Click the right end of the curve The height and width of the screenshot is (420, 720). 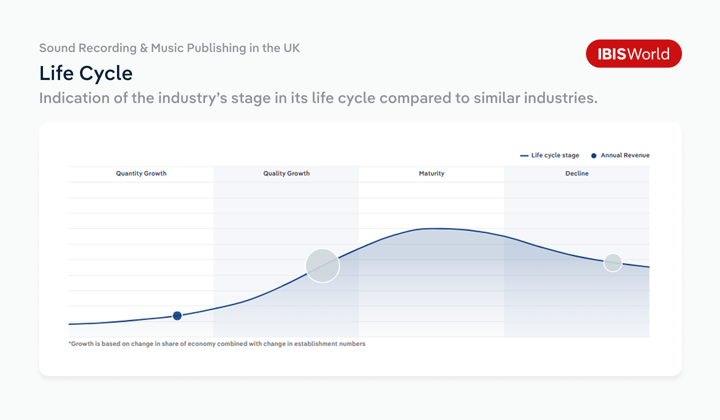click(x=648, y=267)
